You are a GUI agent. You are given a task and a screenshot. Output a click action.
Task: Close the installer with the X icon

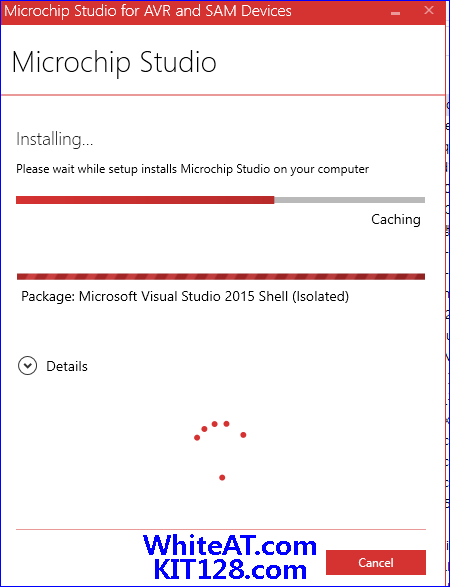click(429, 10)
